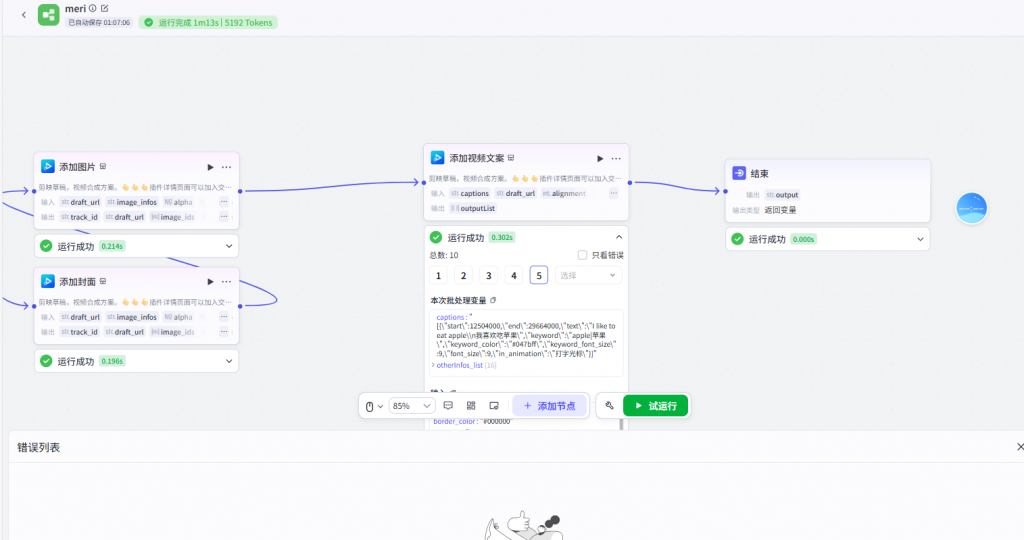Click the auto-layout grid icon in toolbar

point(471,406)
